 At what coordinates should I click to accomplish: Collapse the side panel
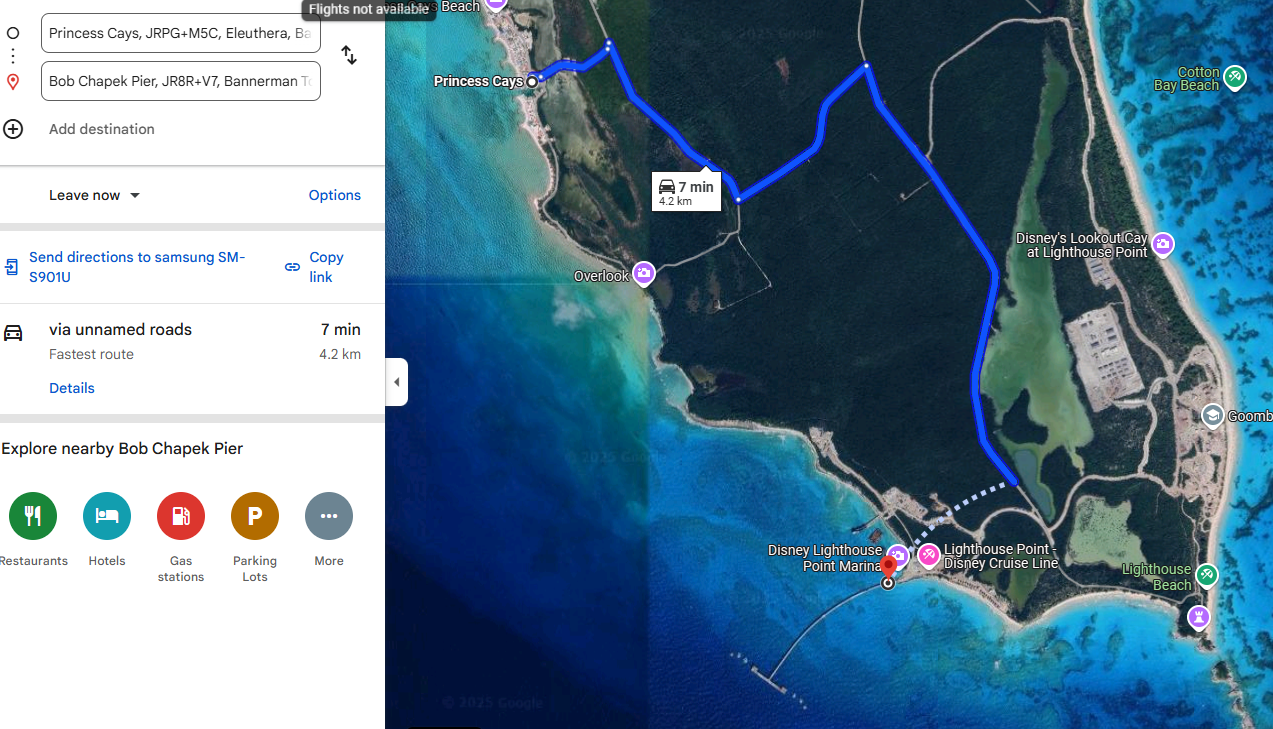pos(397,382)
